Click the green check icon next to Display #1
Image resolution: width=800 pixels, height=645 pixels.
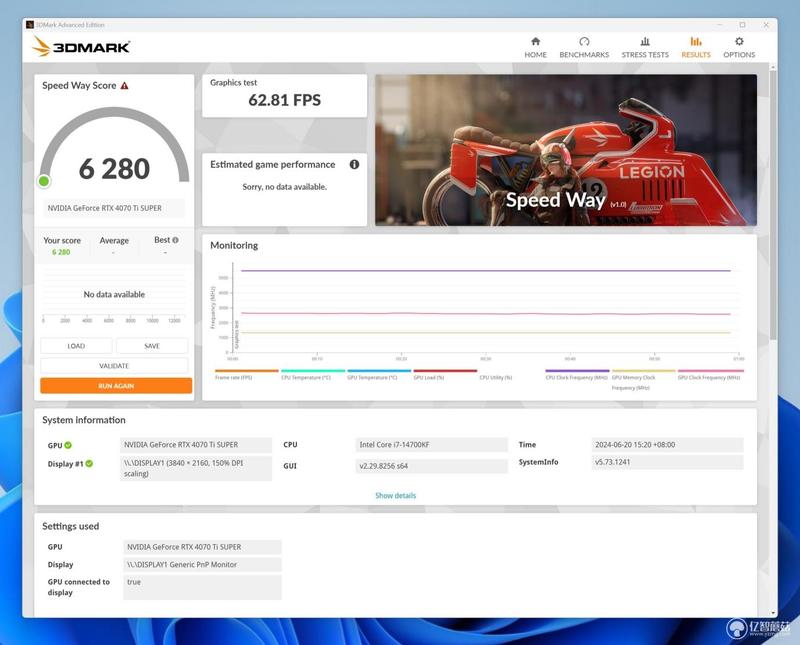[x=89, y=463]
